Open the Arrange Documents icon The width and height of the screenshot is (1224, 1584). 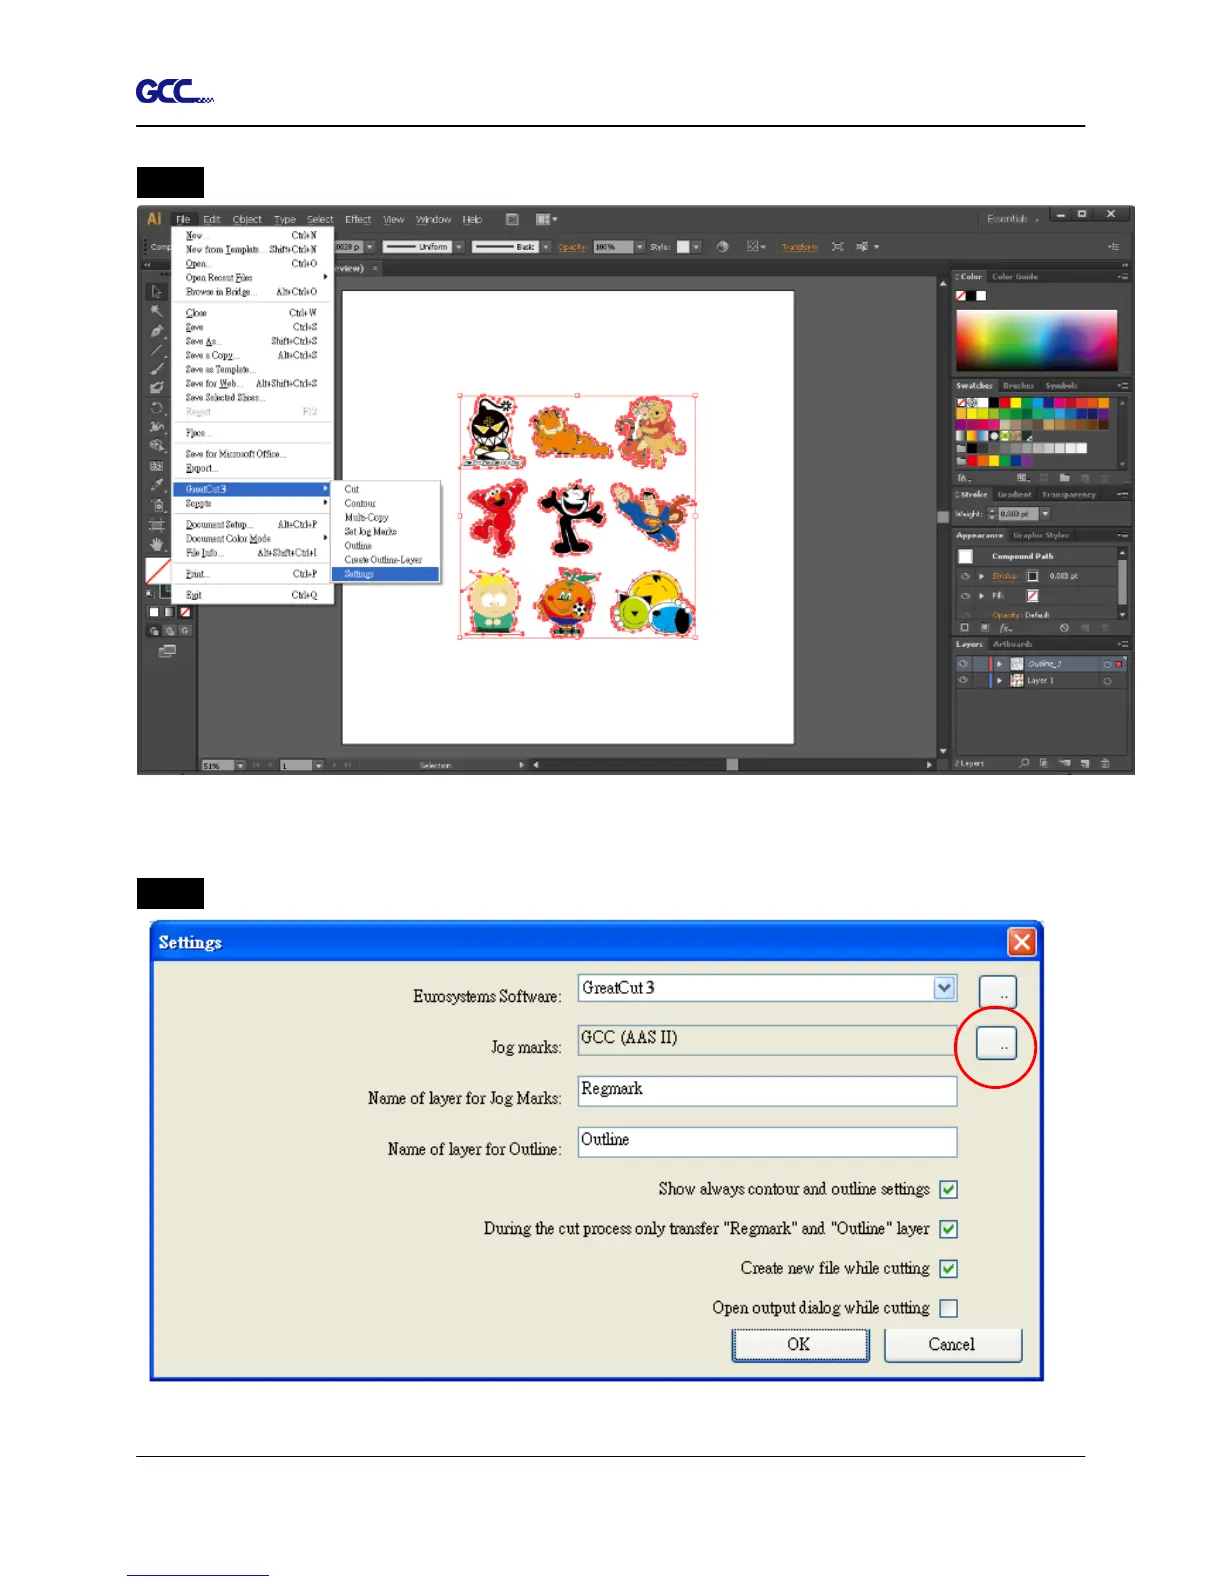(x=546, y=219)
